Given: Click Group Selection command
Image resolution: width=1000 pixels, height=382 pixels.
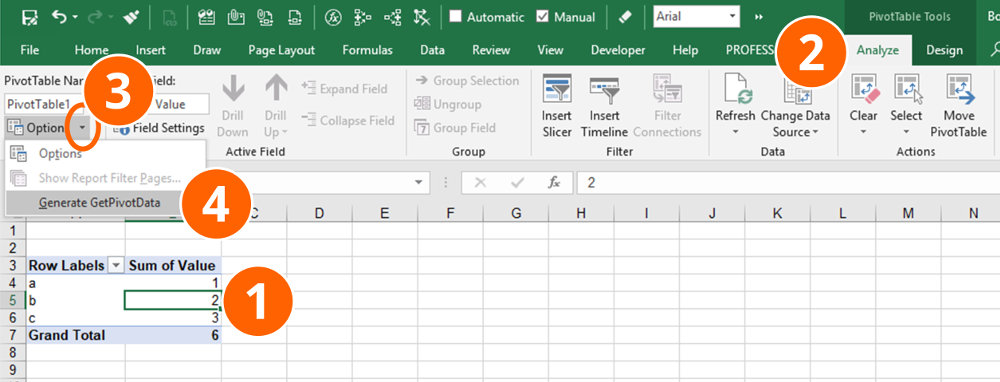Looking at the screenshot, I should point(467,81).
